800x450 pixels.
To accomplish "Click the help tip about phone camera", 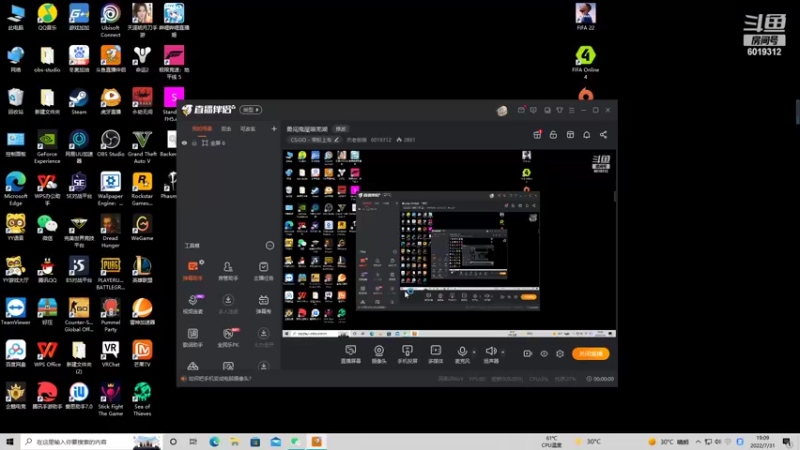I will (220, 379).
